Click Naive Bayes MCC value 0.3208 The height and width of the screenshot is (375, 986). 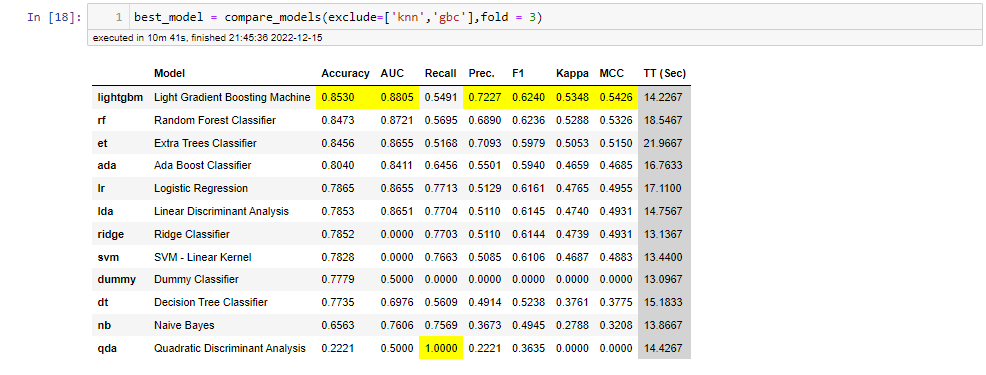pos(616,325)
